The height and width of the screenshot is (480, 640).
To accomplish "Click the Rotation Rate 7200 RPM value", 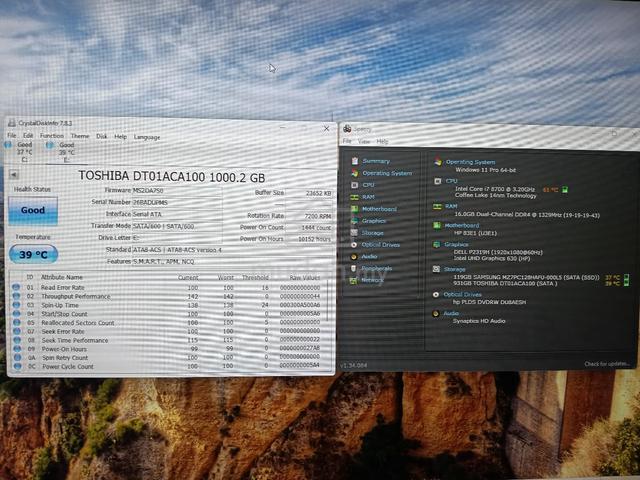I will point(309,216).
